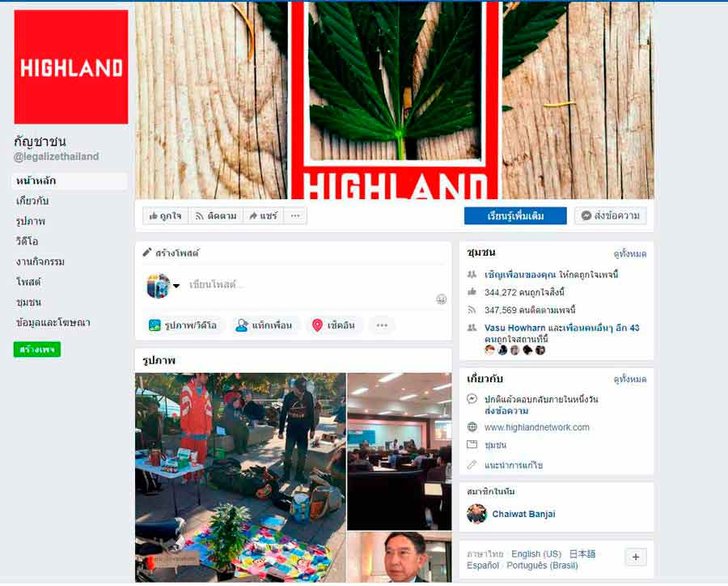Open the three-dots page options menu
Screen dimensions: 728x586
click(295, 216)
